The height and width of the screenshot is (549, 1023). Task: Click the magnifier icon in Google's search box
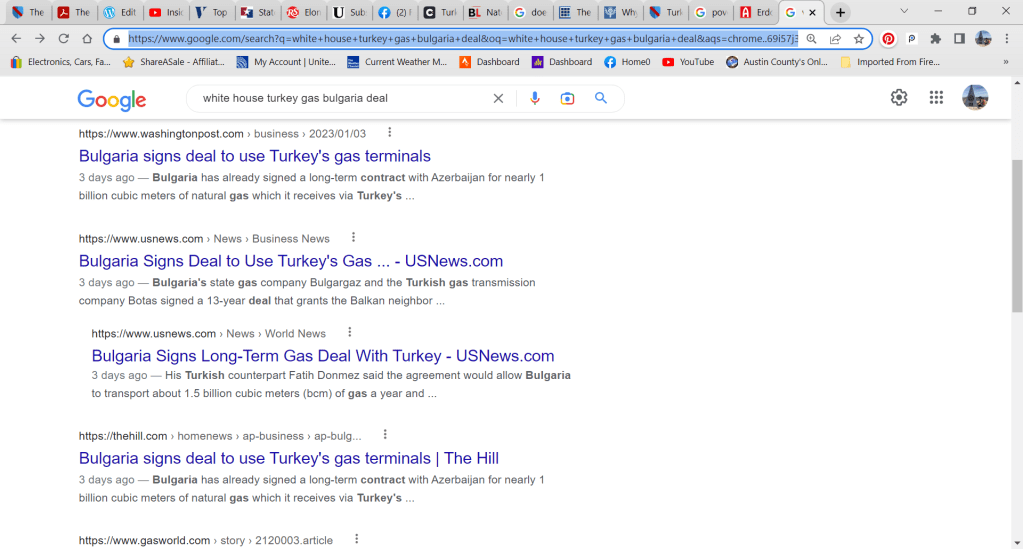click(x=601, y=98)
